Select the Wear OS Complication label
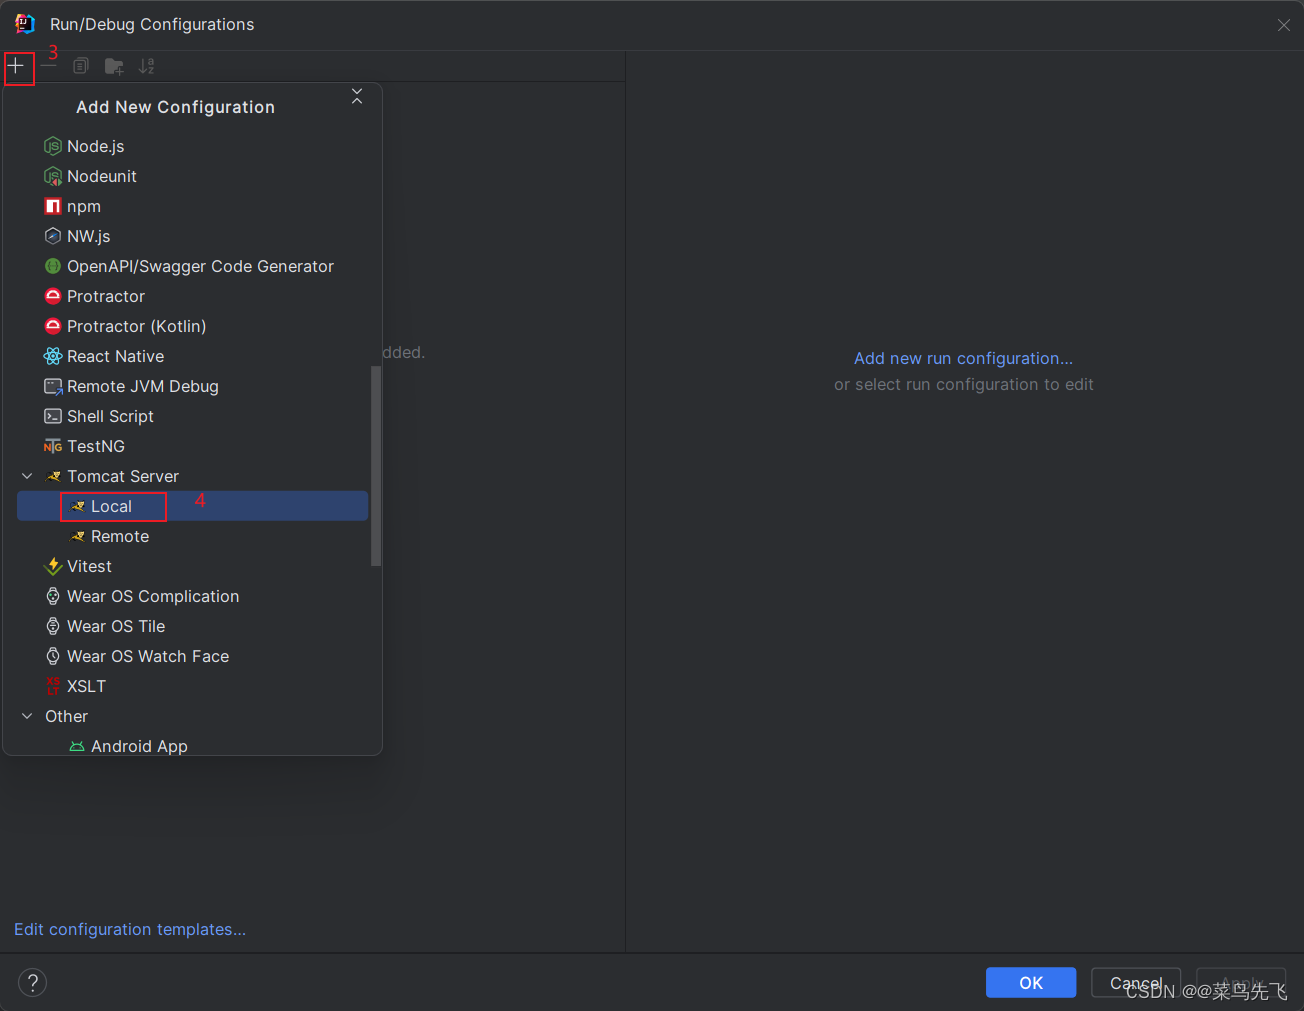This screenshot has height=1011, width=1304. [x=153, y=596]
